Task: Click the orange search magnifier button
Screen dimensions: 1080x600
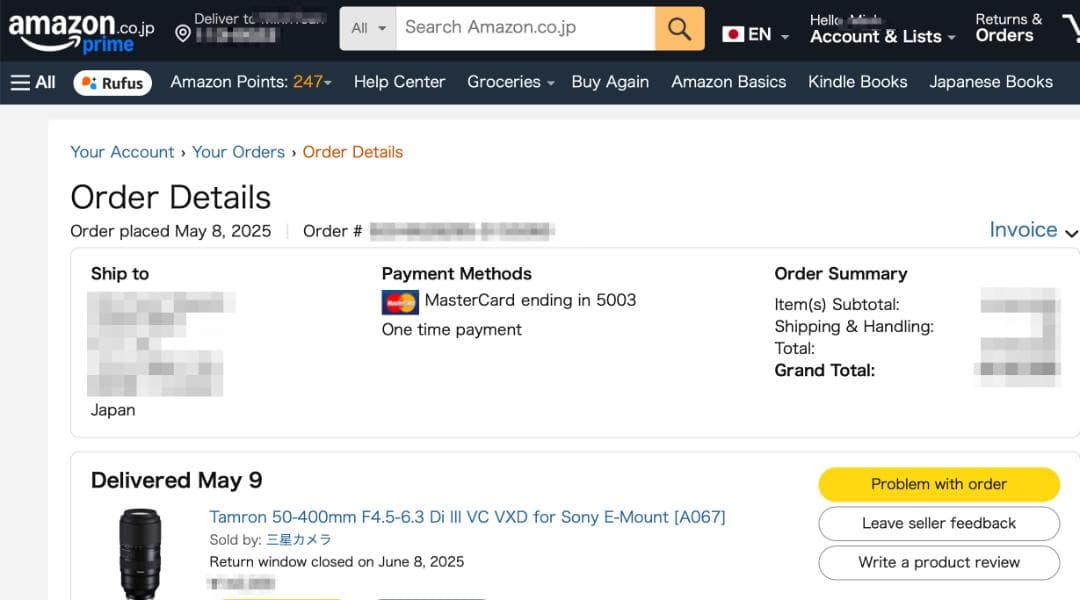Action: point(679,29)
